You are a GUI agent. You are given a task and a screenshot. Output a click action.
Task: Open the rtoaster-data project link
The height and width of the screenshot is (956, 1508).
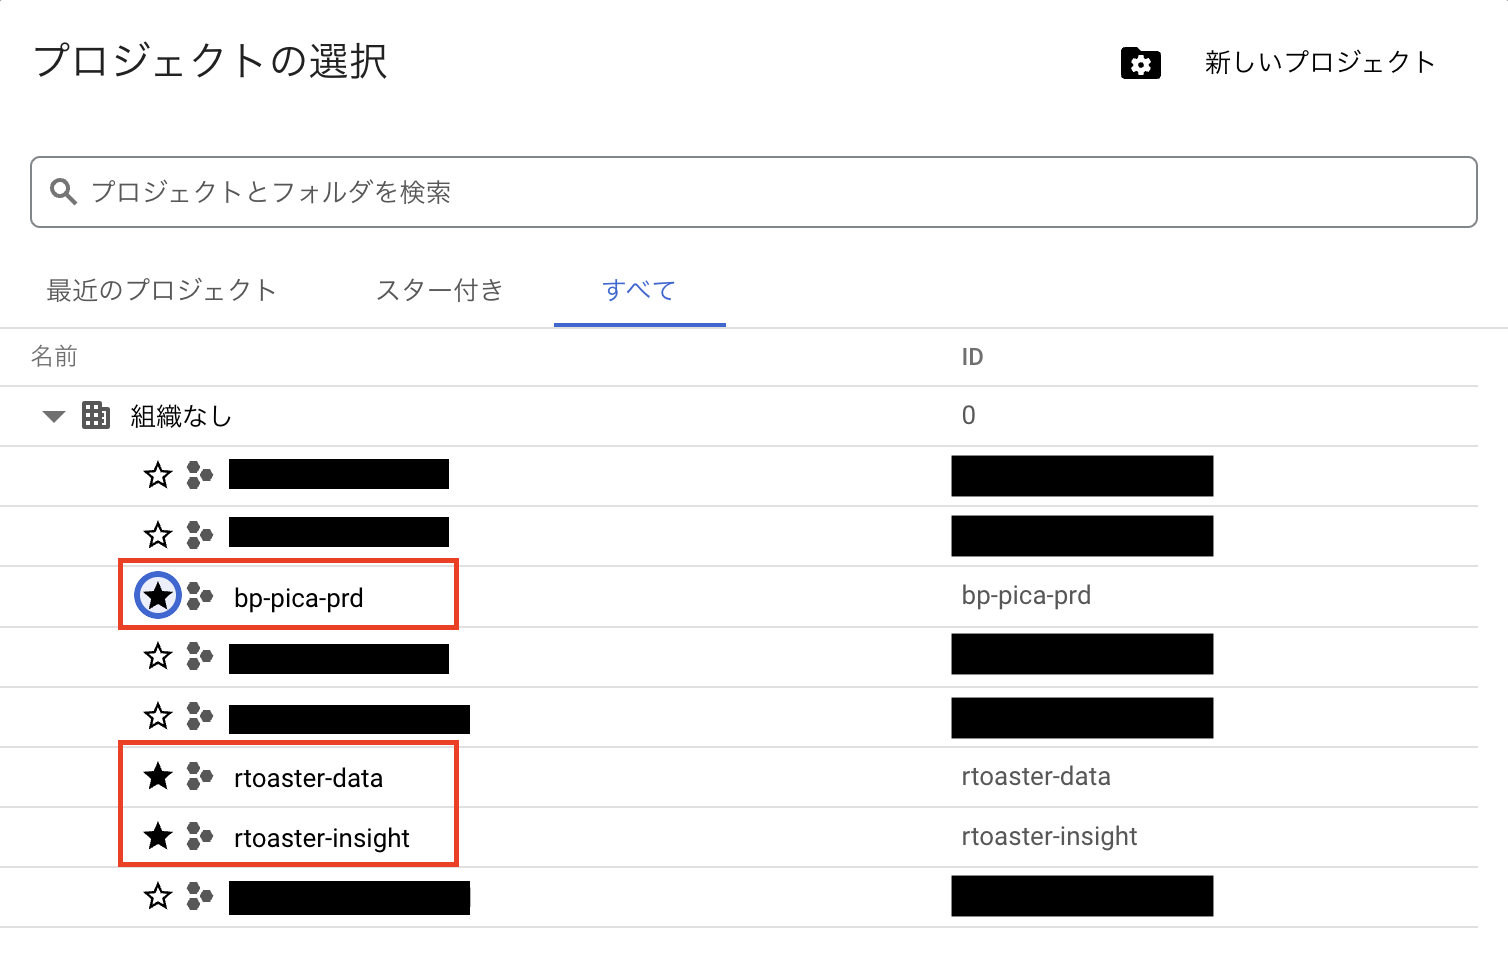click(x=308, y=778)
